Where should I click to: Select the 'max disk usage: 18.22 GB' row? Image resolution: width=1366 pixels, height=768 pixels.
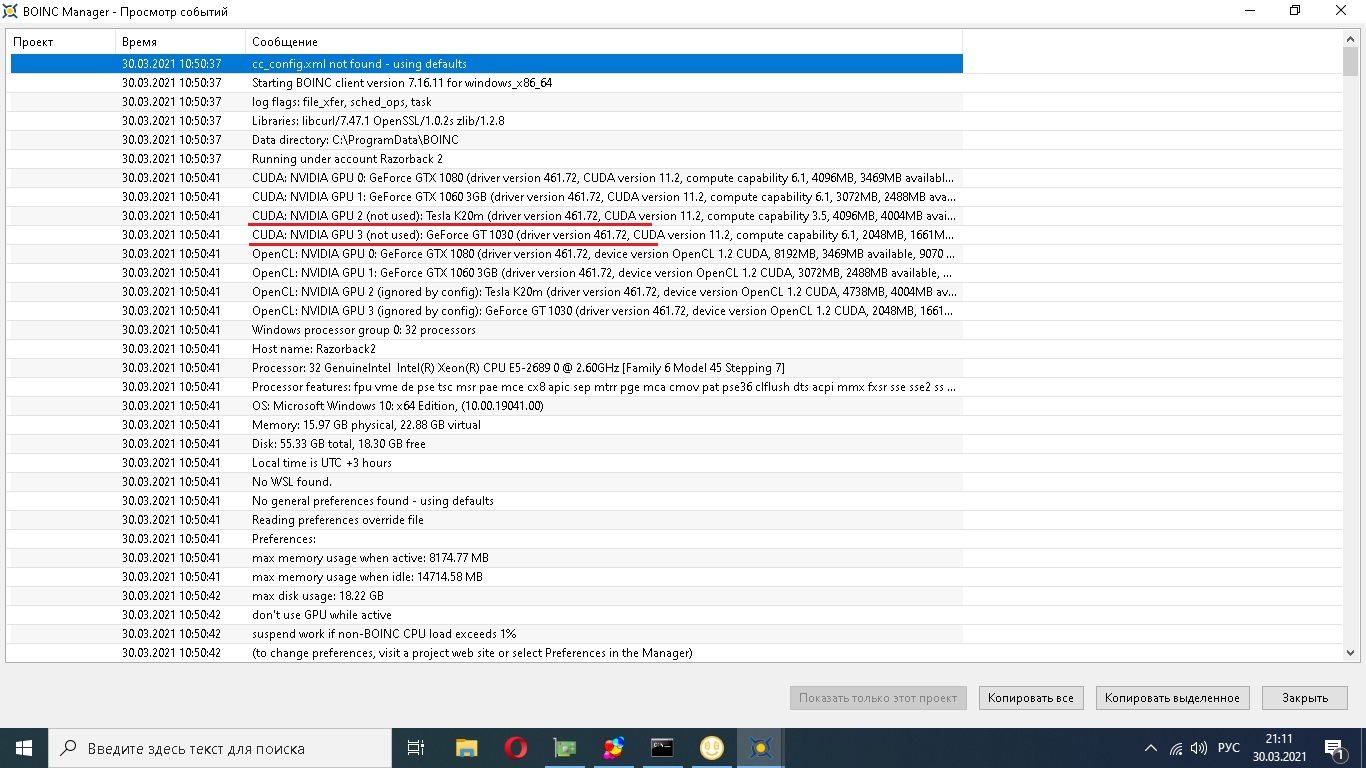coord(486,596)
